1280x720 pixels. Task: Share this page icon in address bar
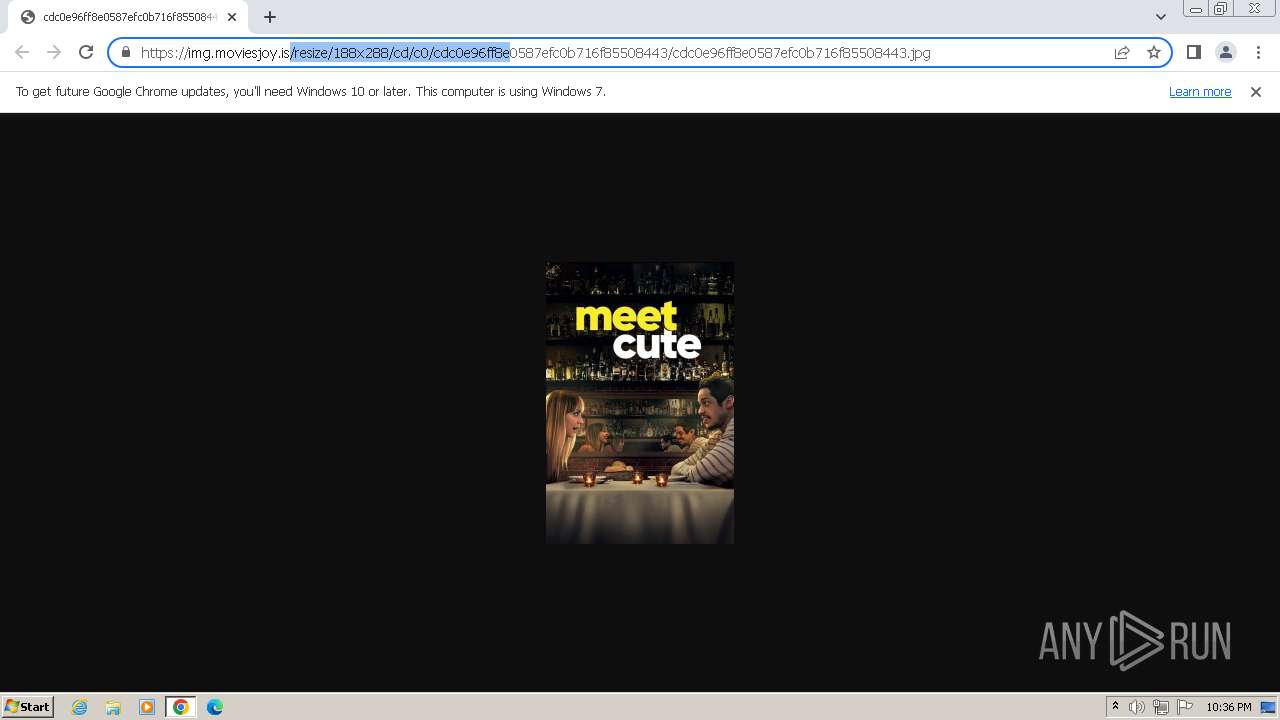tap(1122, 52)
